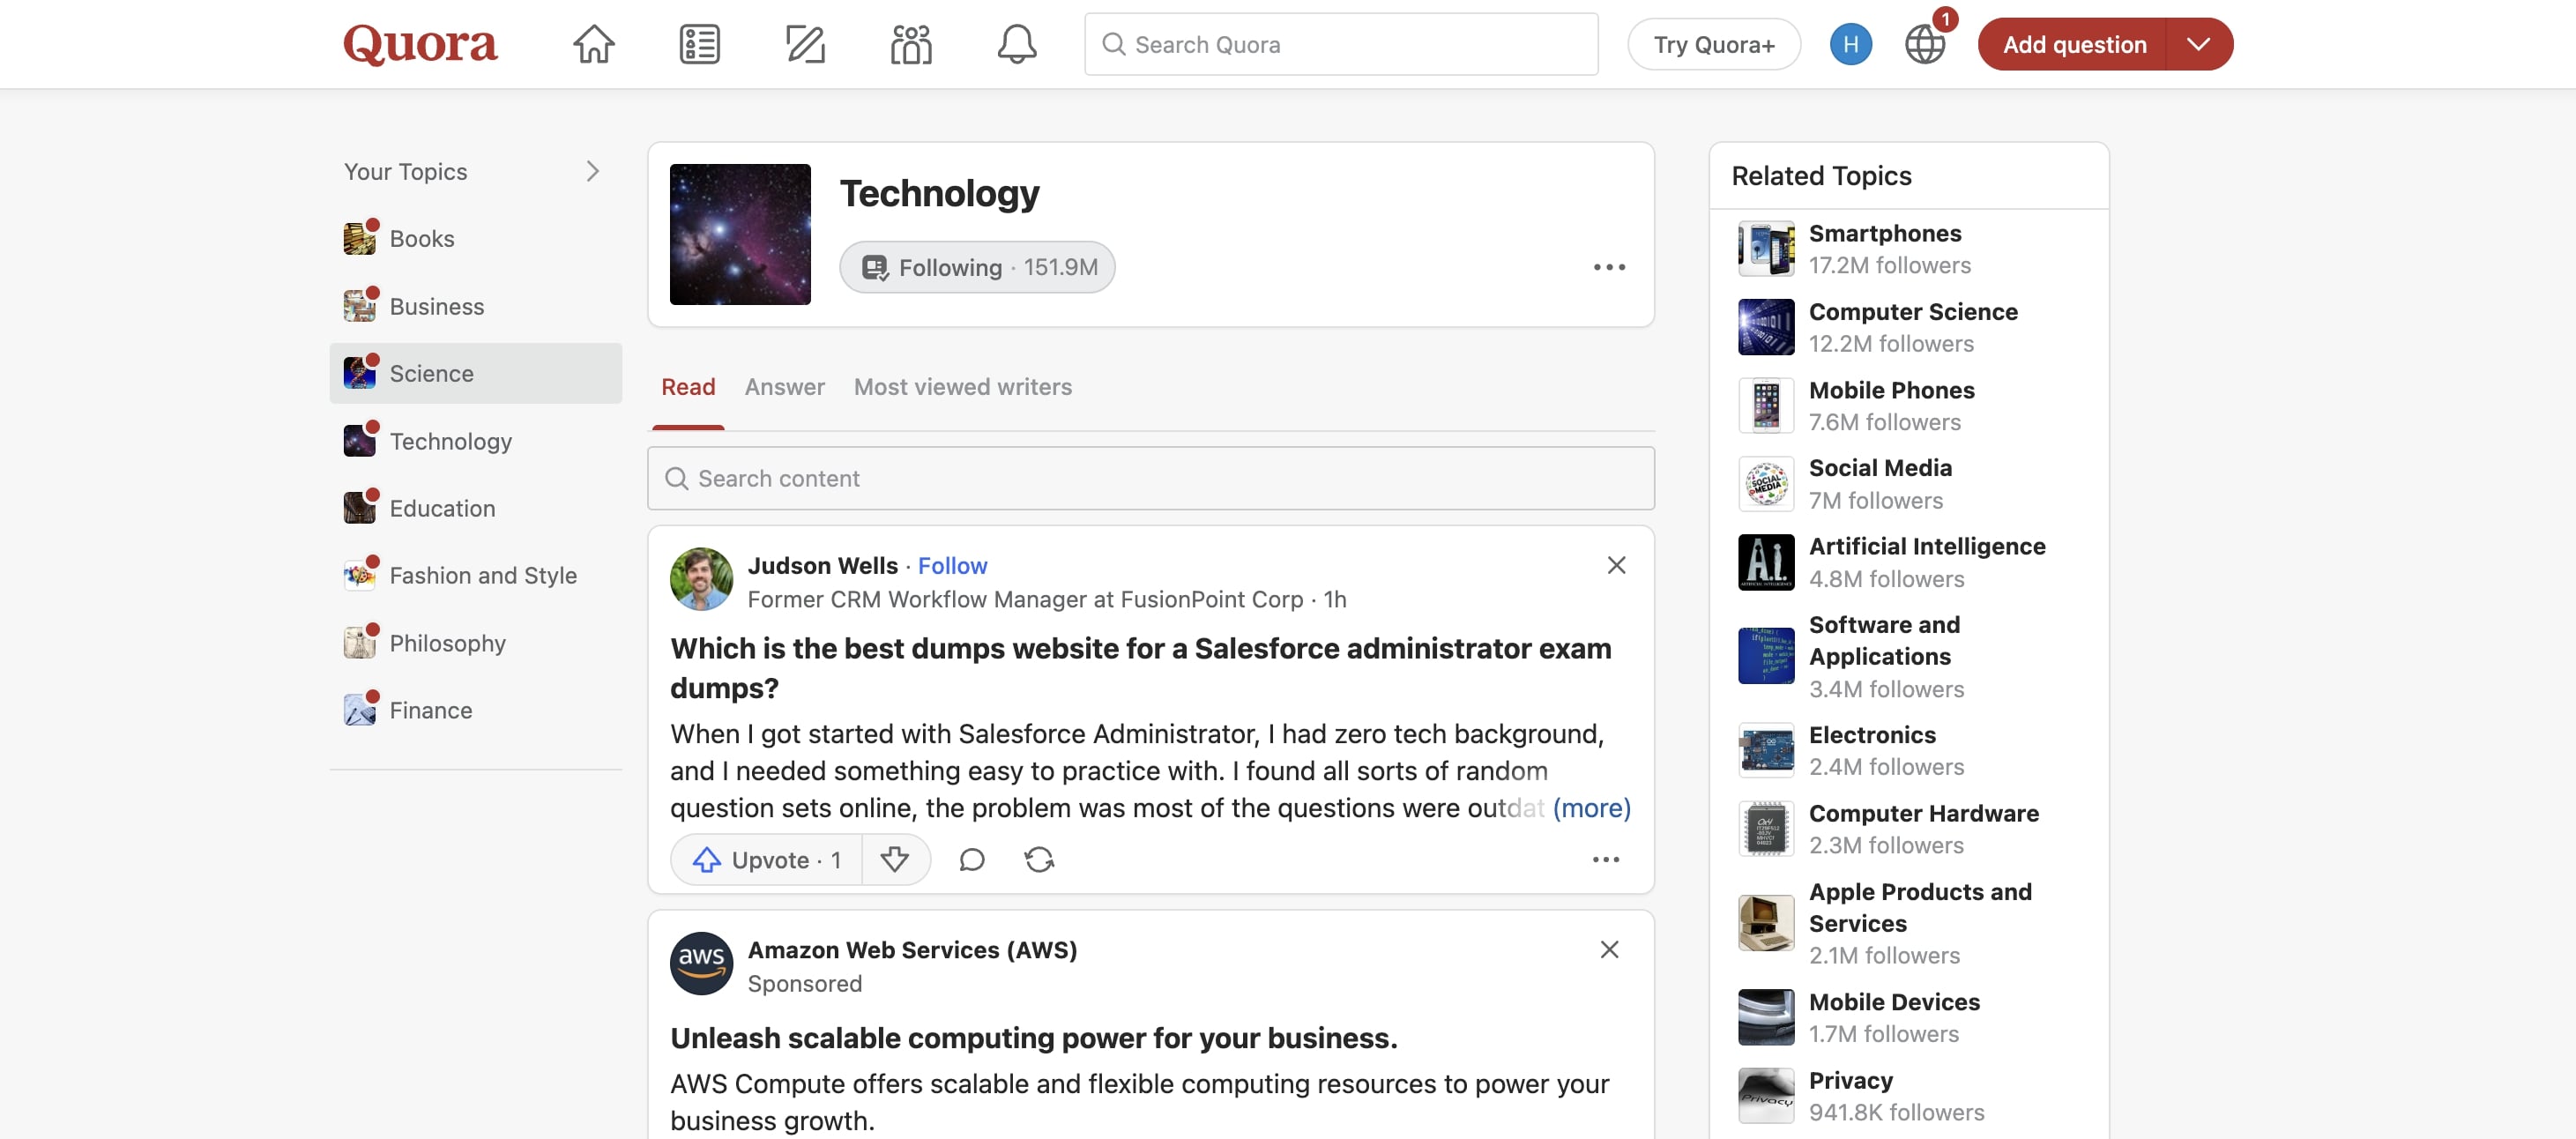This screenshot has height=1139, width=2576.
Task: Focus the Search content field
Action: pyautogui.click(x=1150, y=478)
